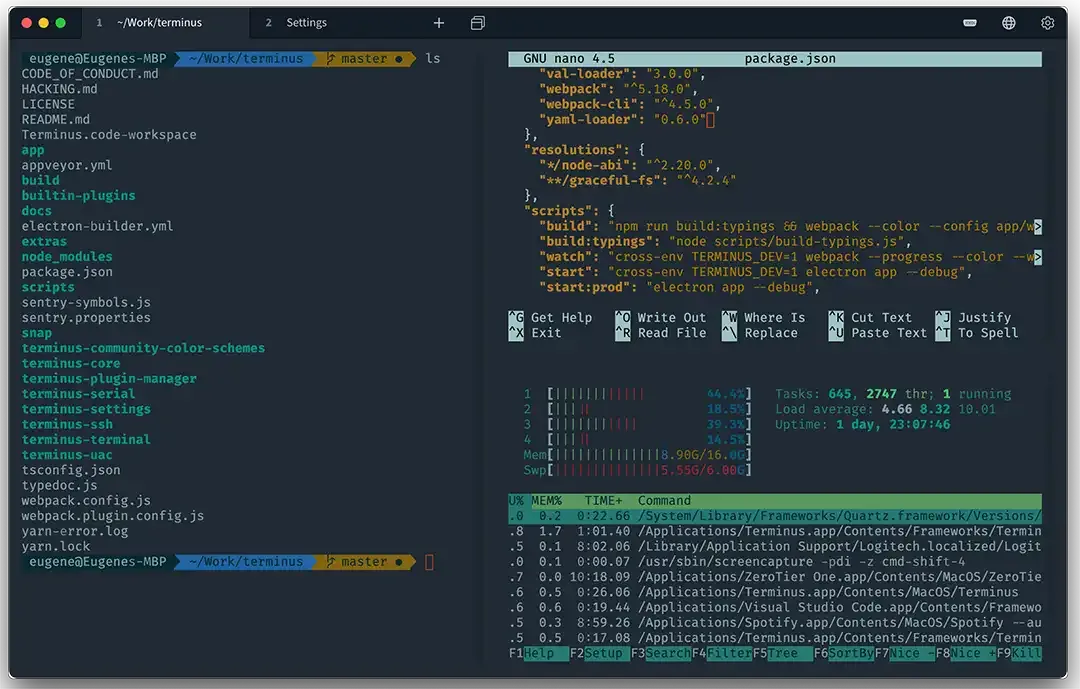1080x689 pixels.
Task: Click CPU 1 usage meter in htop
Action: coord(637,394)
